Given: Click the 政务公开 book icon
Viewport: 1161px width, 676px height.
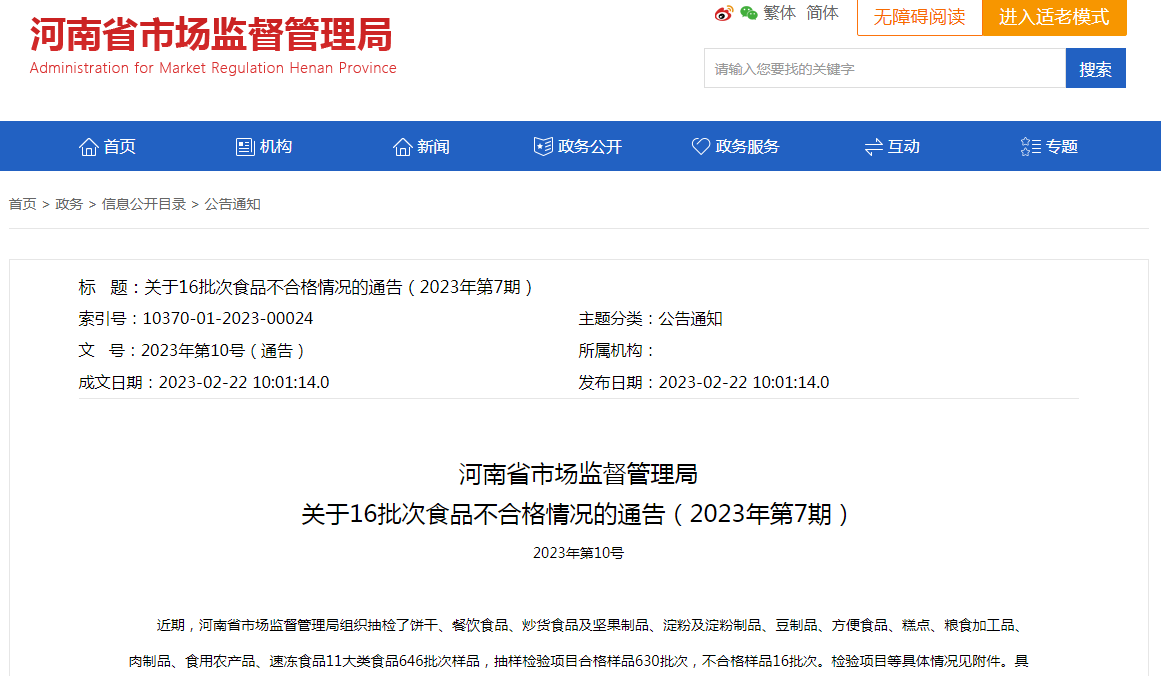Looking at the screenshot, I should (x=543, y=147).
